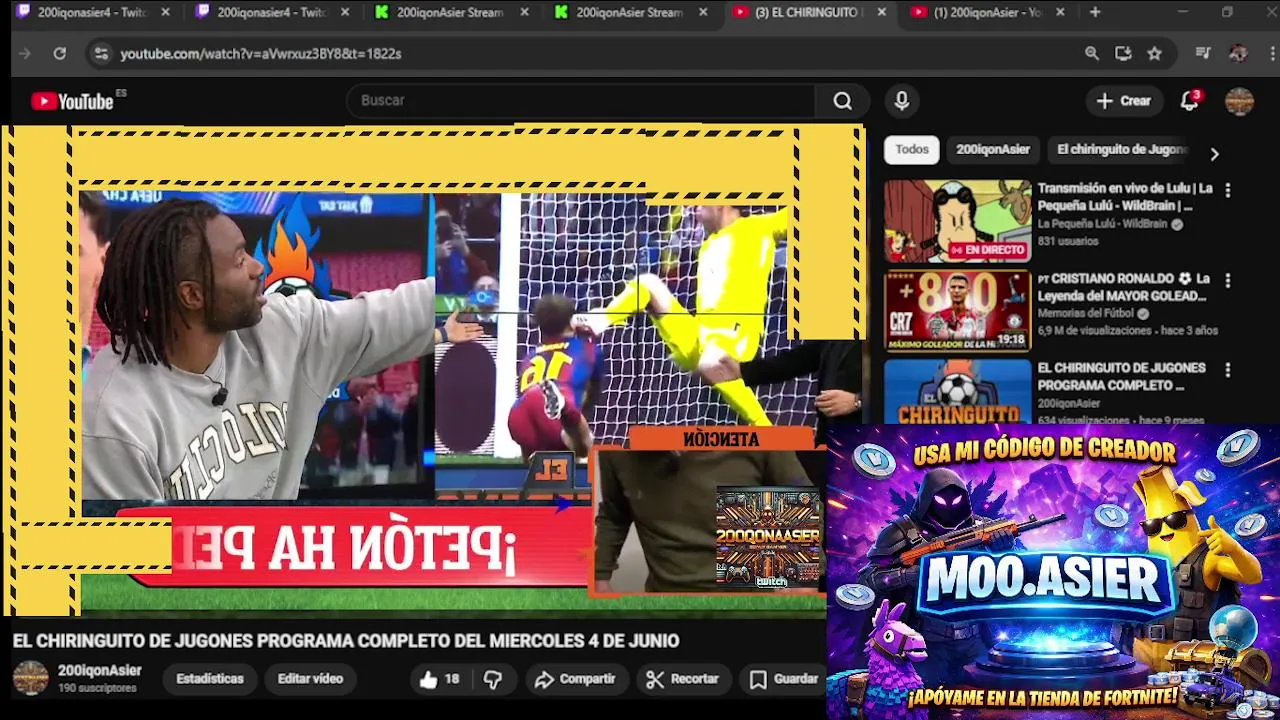Open Lulu live stream thumbnail
This screenshot has width=1280, height=720.
[957, 221]
